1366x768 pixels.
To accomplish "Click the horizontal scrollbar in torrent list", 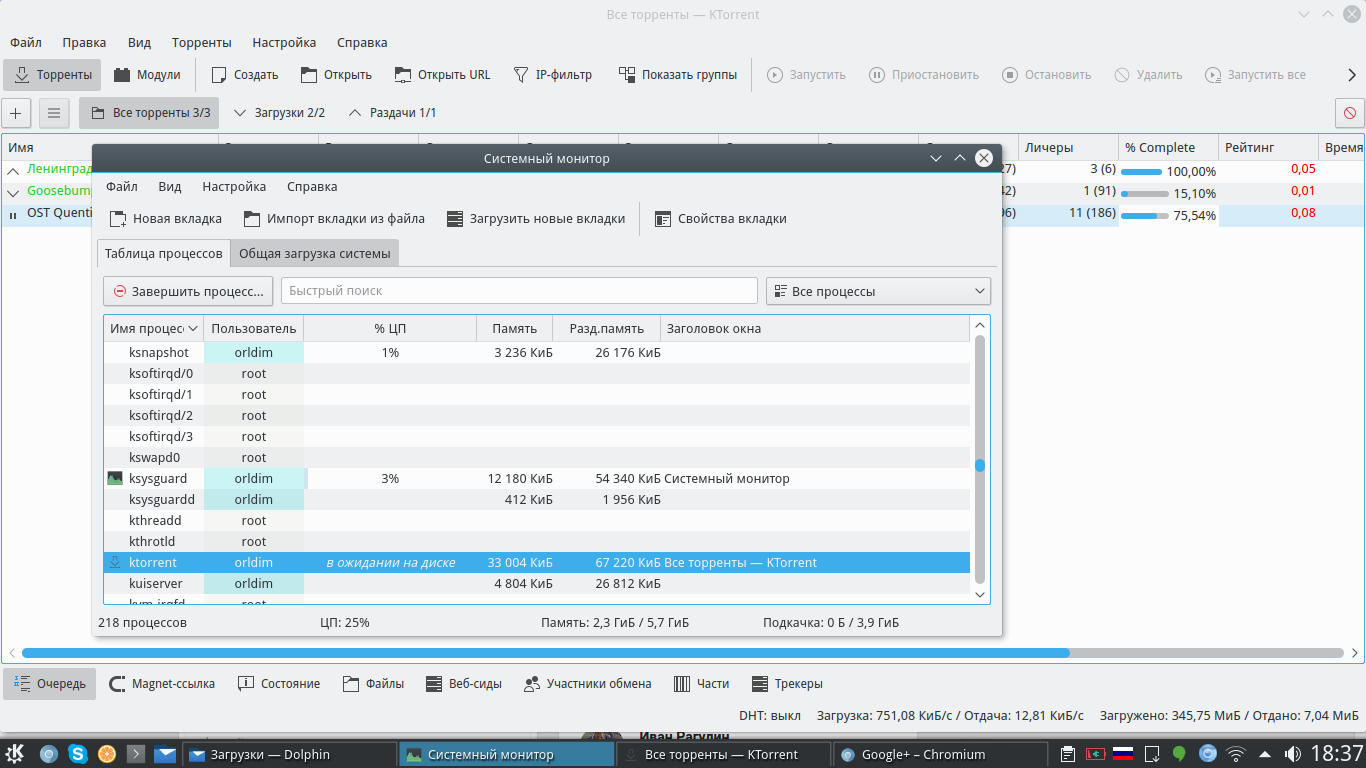I will click(545, 653).
